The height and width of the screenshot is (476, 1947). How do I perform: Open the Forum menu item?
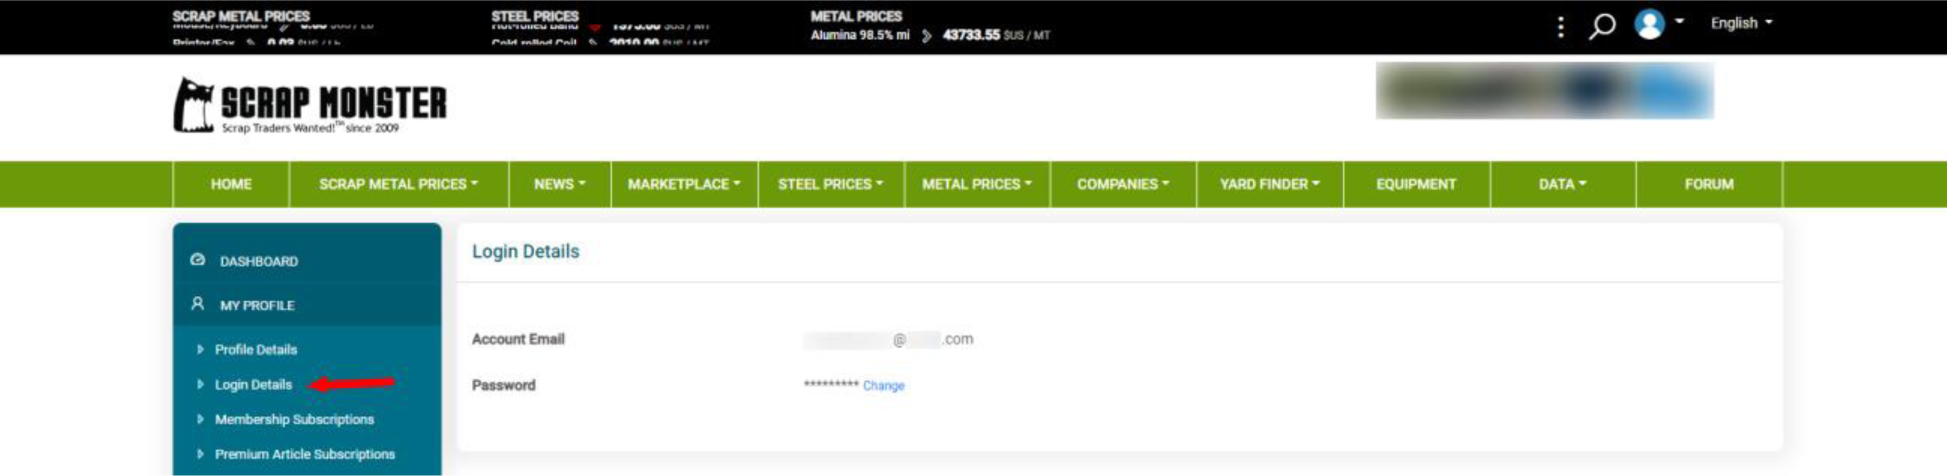(1708, 184)
